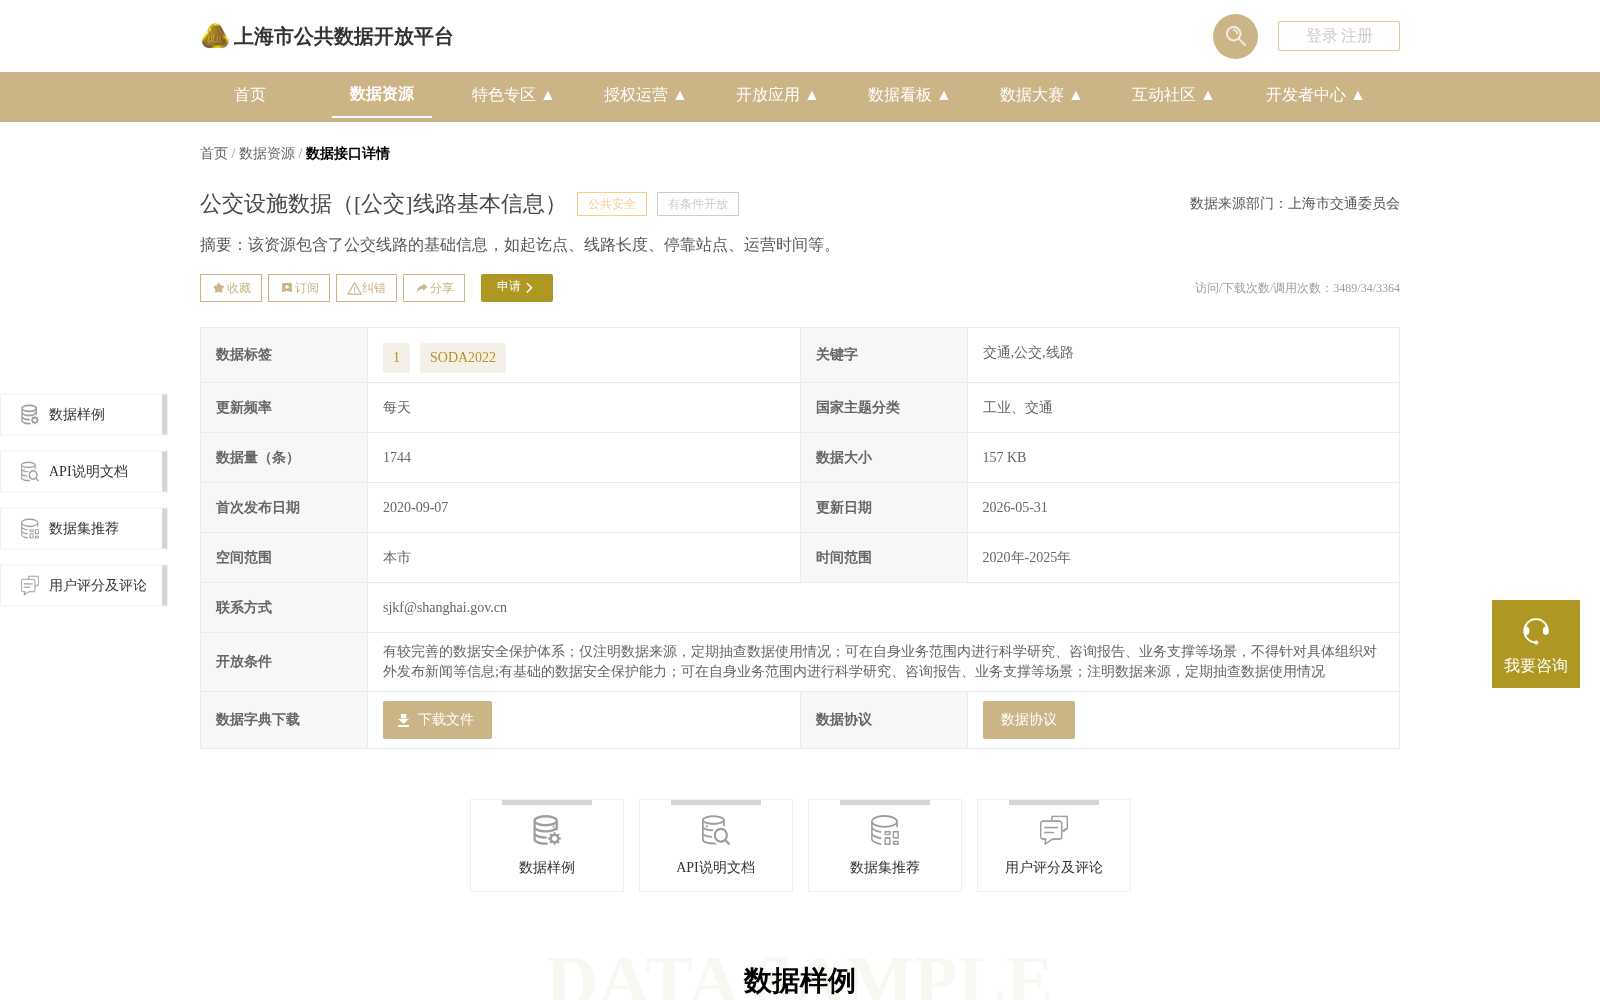This screenshot has height=1000, width=1600.
Task: Jump to 用户评分及评论 via sidebar label
Action: [98, 585]
